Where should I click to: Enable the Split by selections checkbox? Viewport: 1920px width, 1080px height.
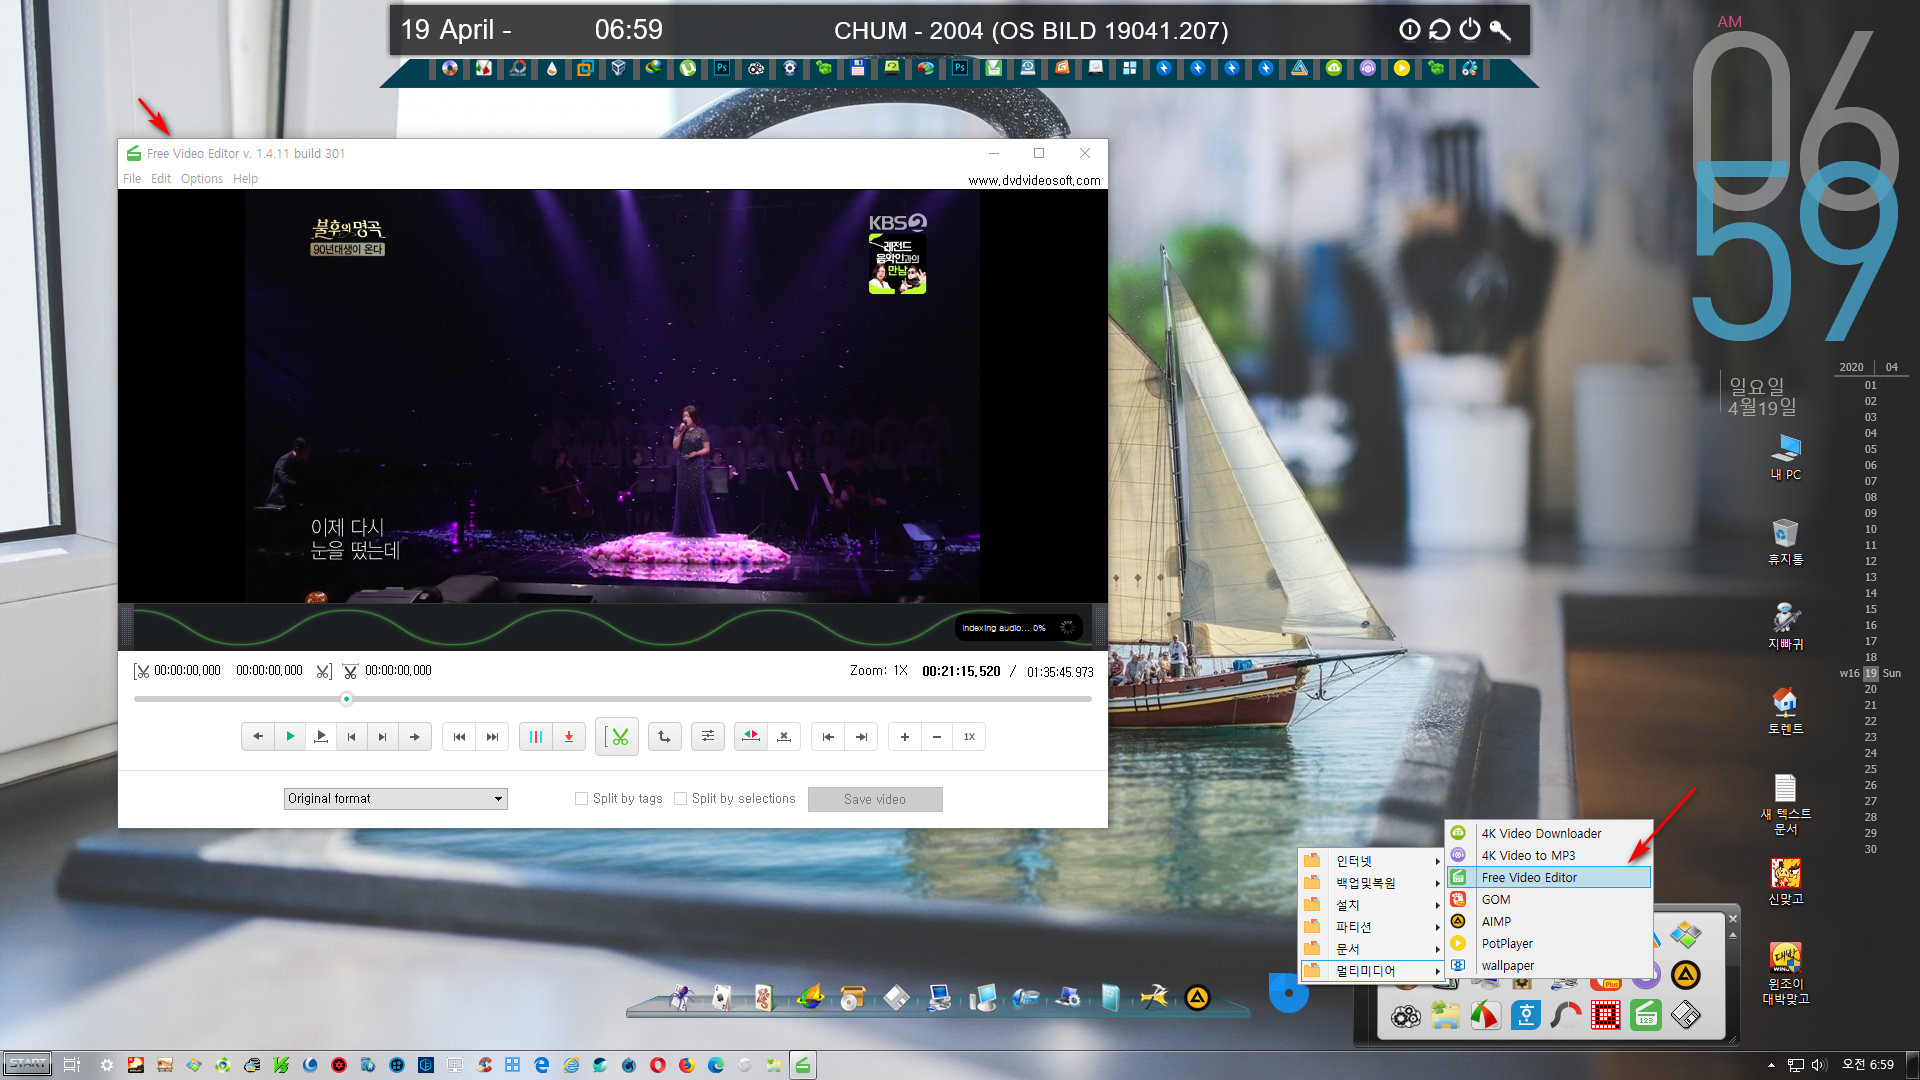tap(680, 799)
